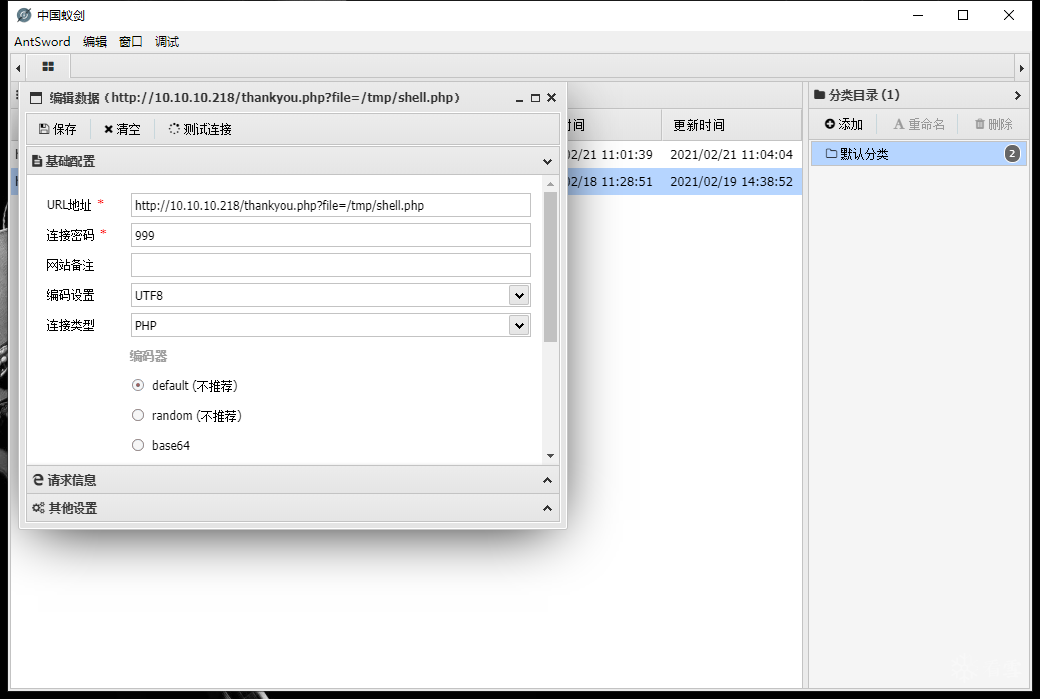1040x699 pixels.
Task: Maximize the 中国蚁剑 main window
Action: click(963, 15)
